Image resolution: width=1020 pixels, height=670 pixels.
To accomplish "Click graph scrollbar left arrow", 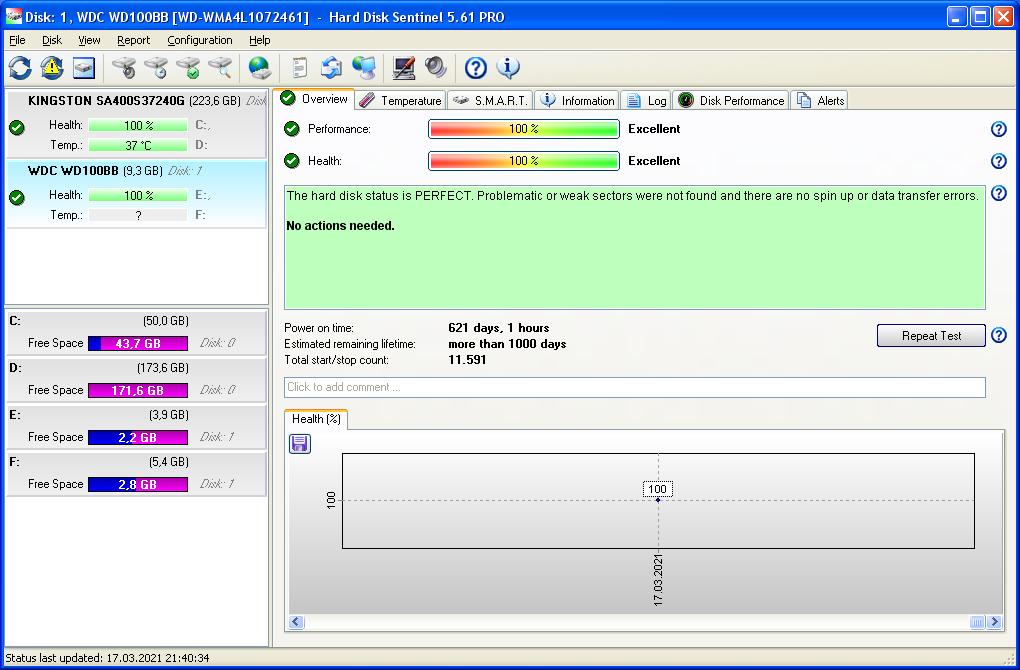I will pos(297,622).
